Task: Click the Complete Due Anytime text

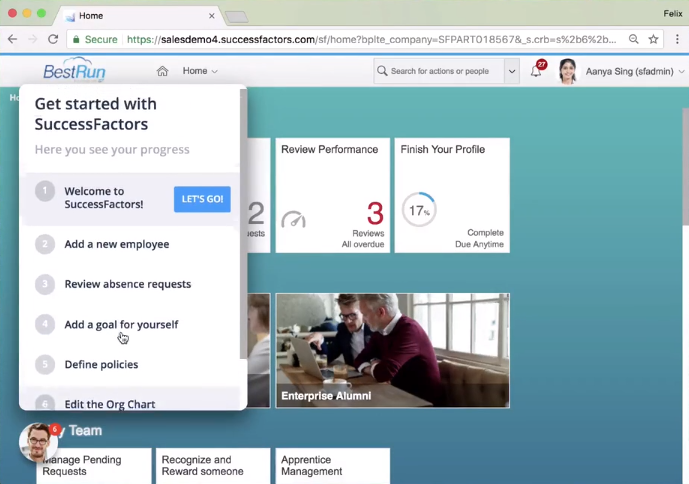Action: coord(479,238)
